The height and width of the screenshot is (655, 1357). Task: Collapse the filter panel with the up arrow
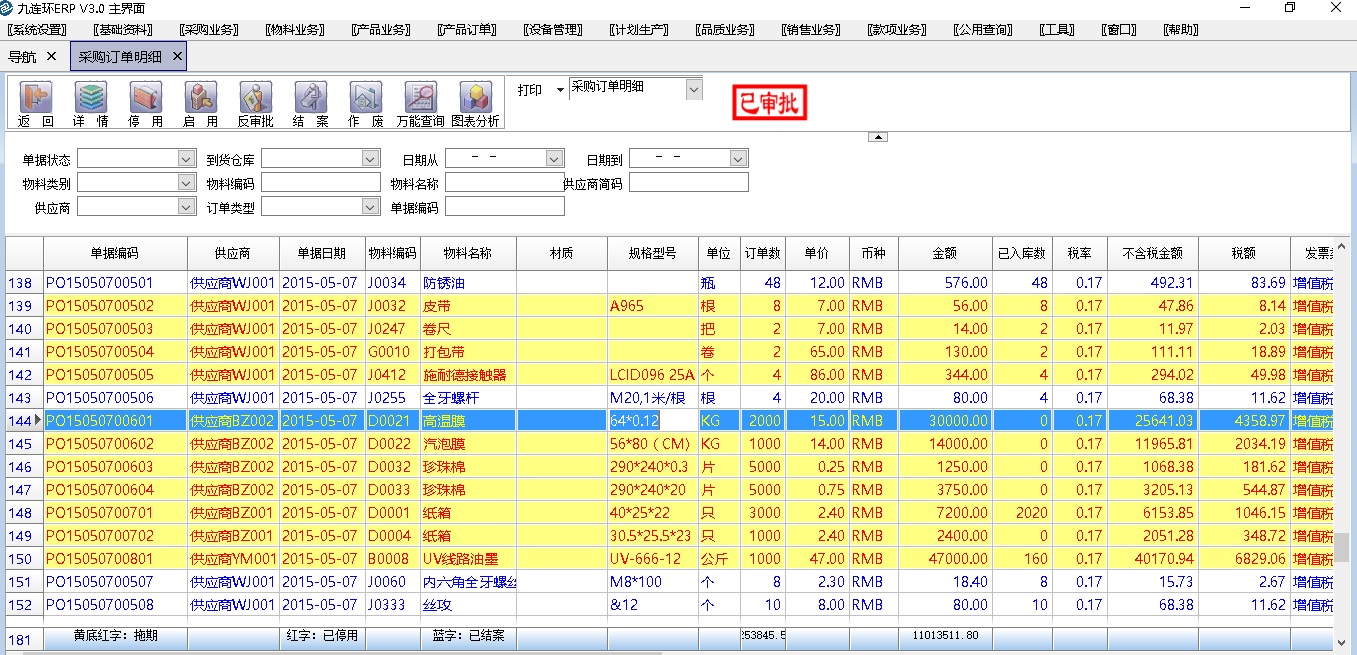click(877, 136)
